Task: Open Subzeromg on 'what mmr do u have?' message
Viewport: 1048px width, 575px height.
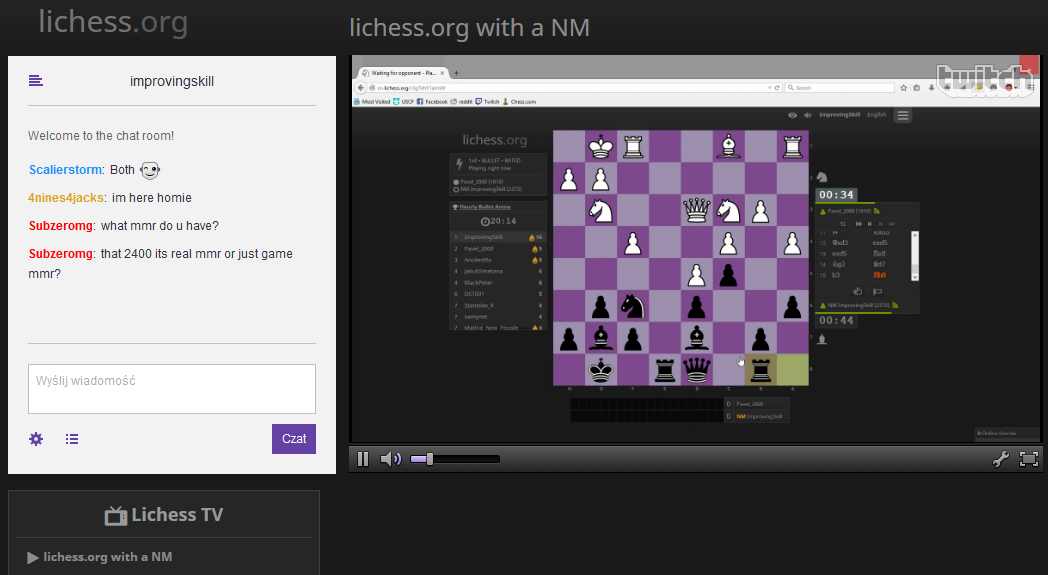Action: 61,226
